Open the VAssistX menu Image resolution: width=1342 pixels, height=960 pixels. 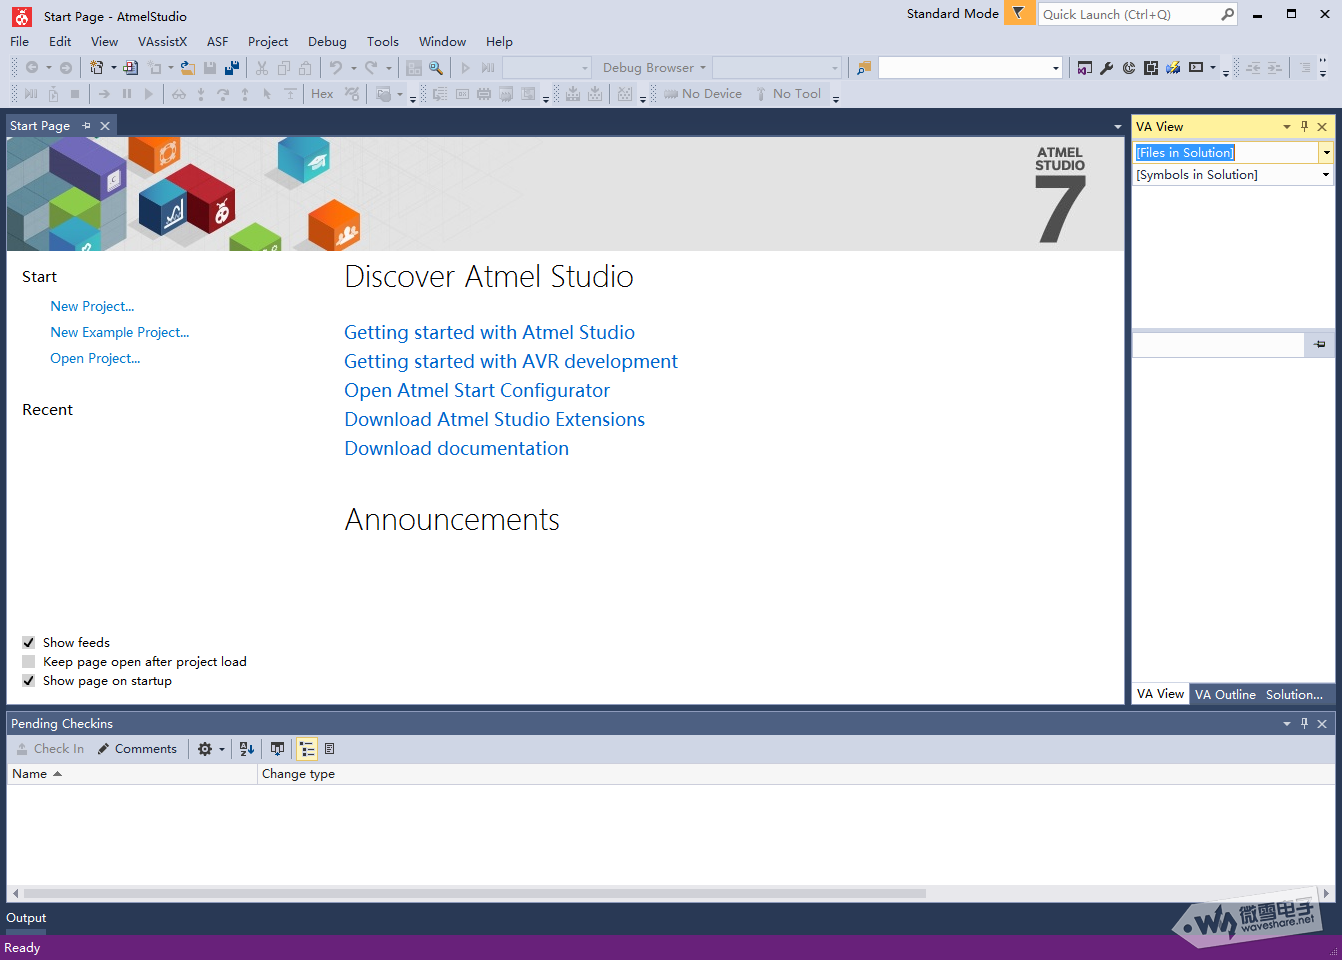pyautogui.click(x=162, y=42)
